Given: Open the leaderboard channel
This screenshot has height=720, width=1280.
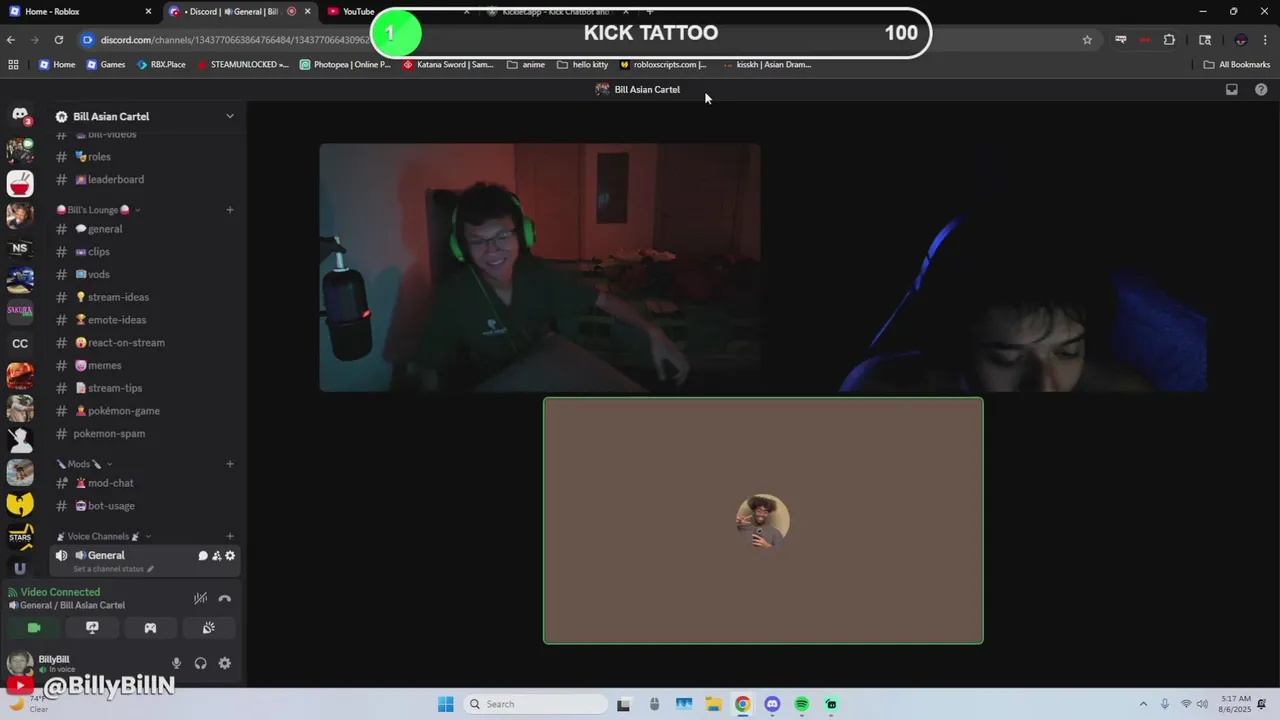Looking at the screenshot, I should click(145, 180).
